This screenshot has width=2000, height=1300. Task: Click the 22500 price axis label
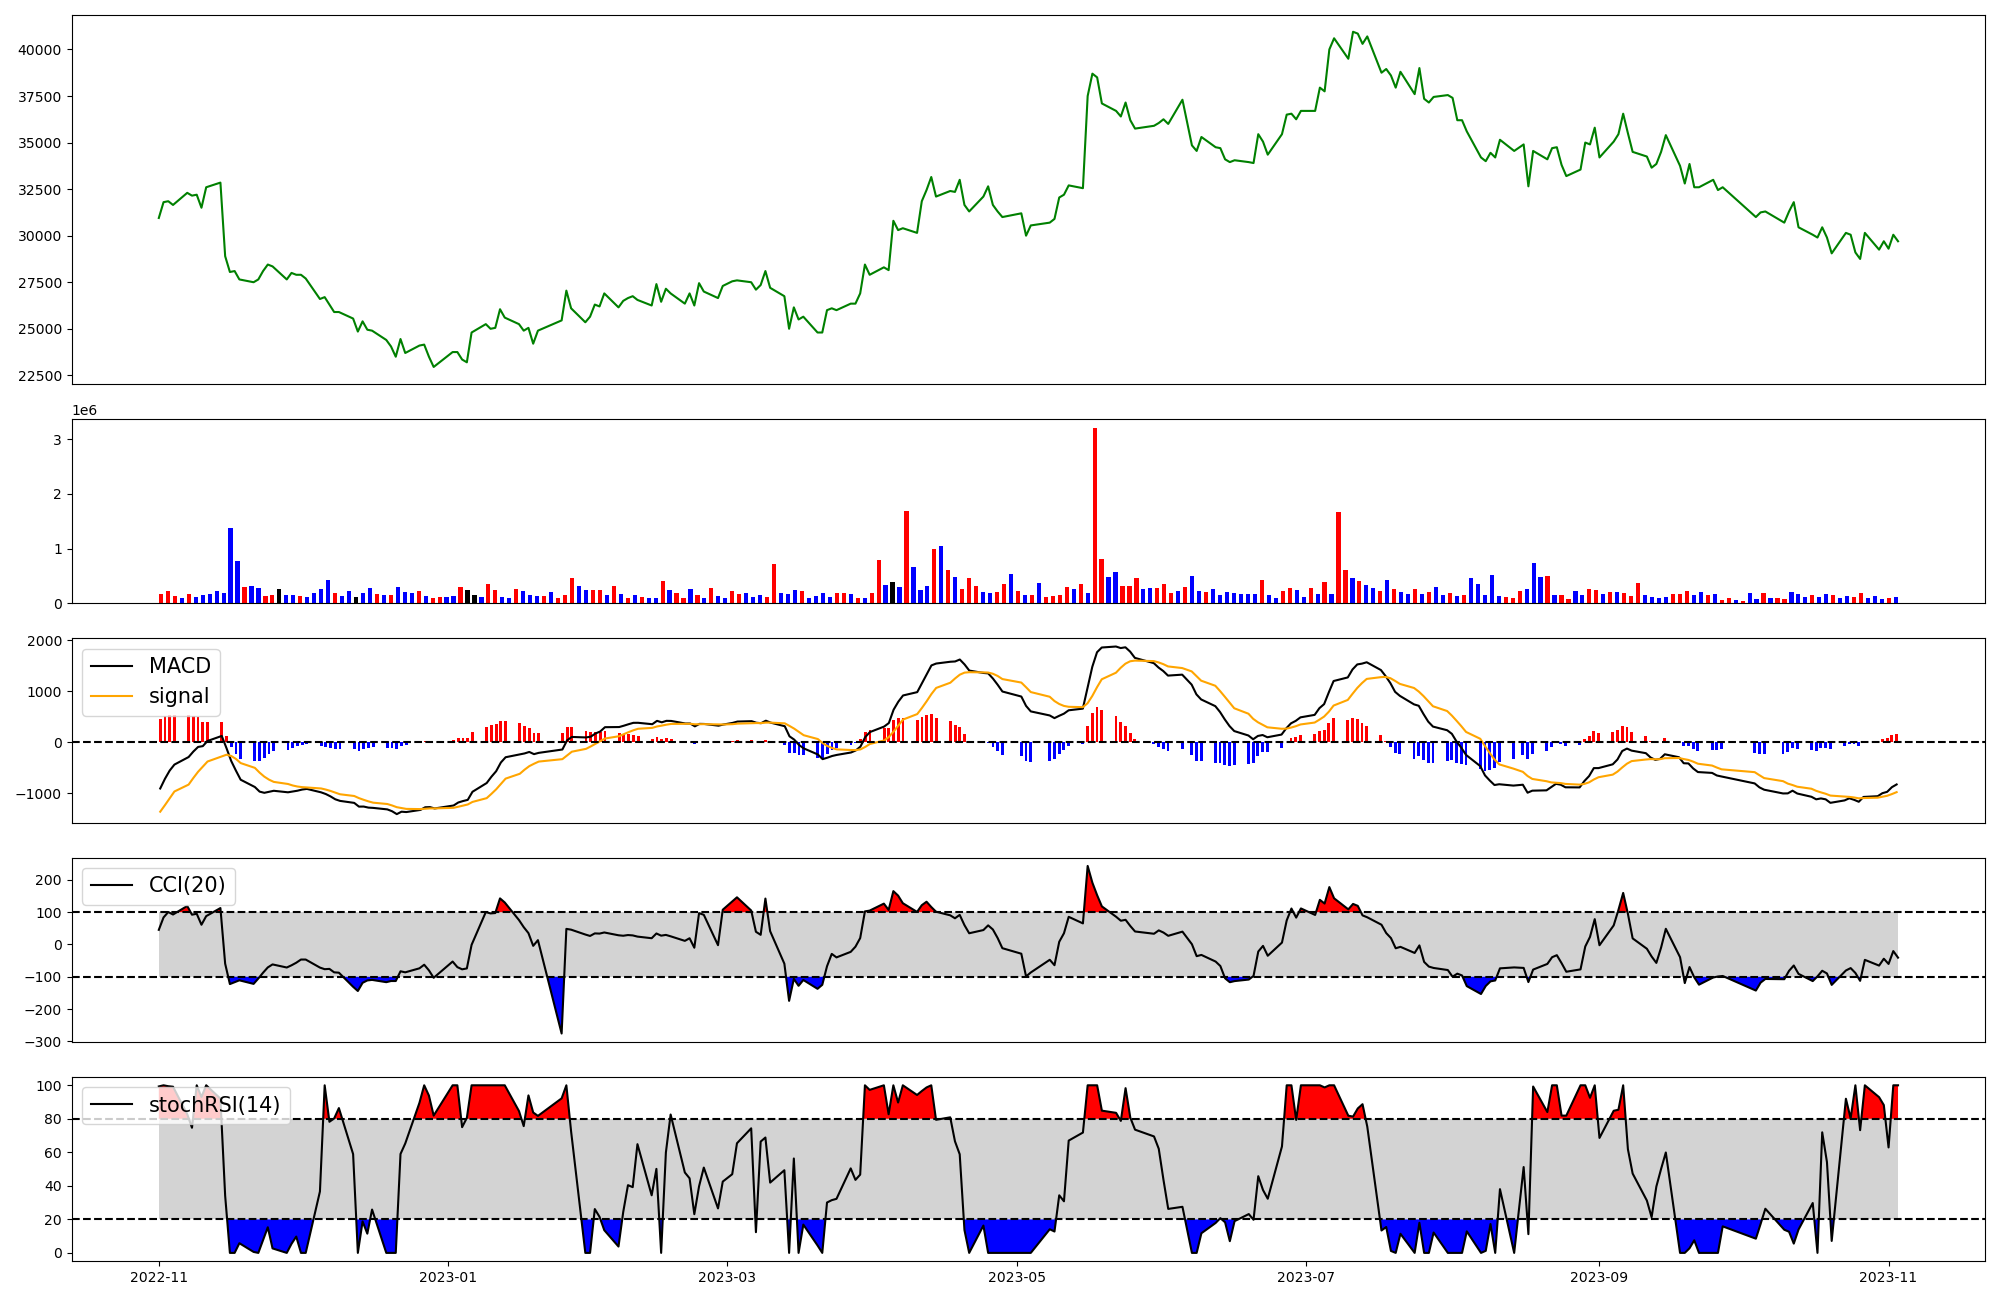tap(40, 376)
